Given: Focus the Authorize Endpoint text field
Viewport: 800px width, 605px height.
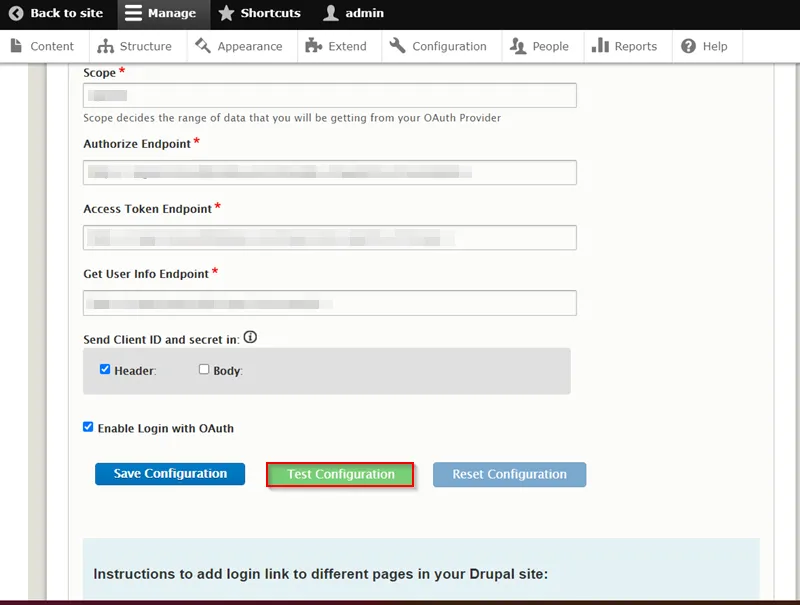Looking at the screenshot, I should point(330,173).
